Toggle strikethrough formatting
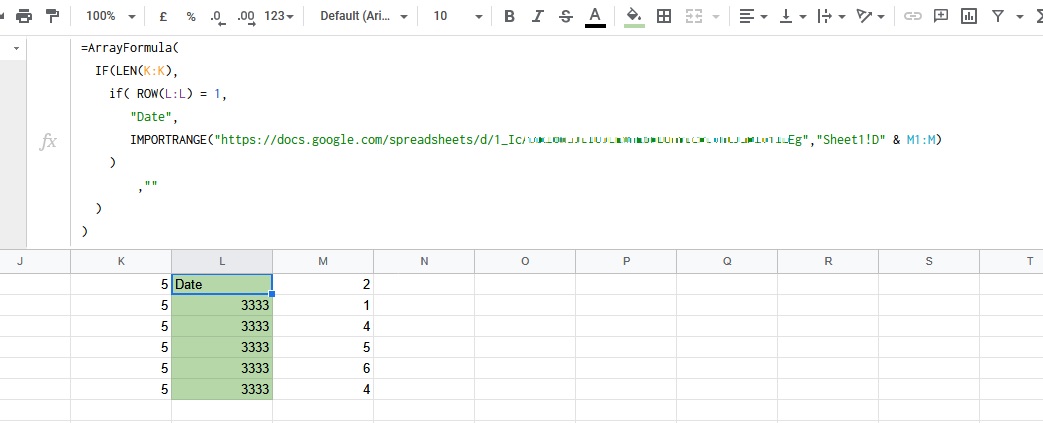The width and height of the screenshot is (1043, 423). point(565,17)
